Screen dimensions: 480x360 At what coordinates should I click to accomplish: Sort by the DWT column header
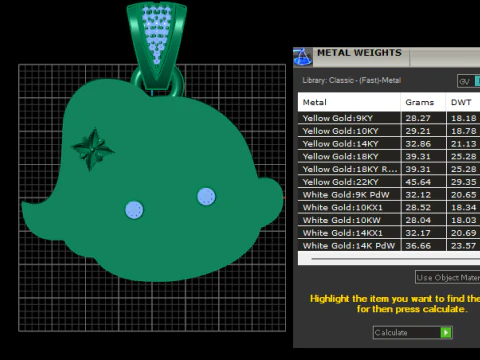click(x=463, y=102)
